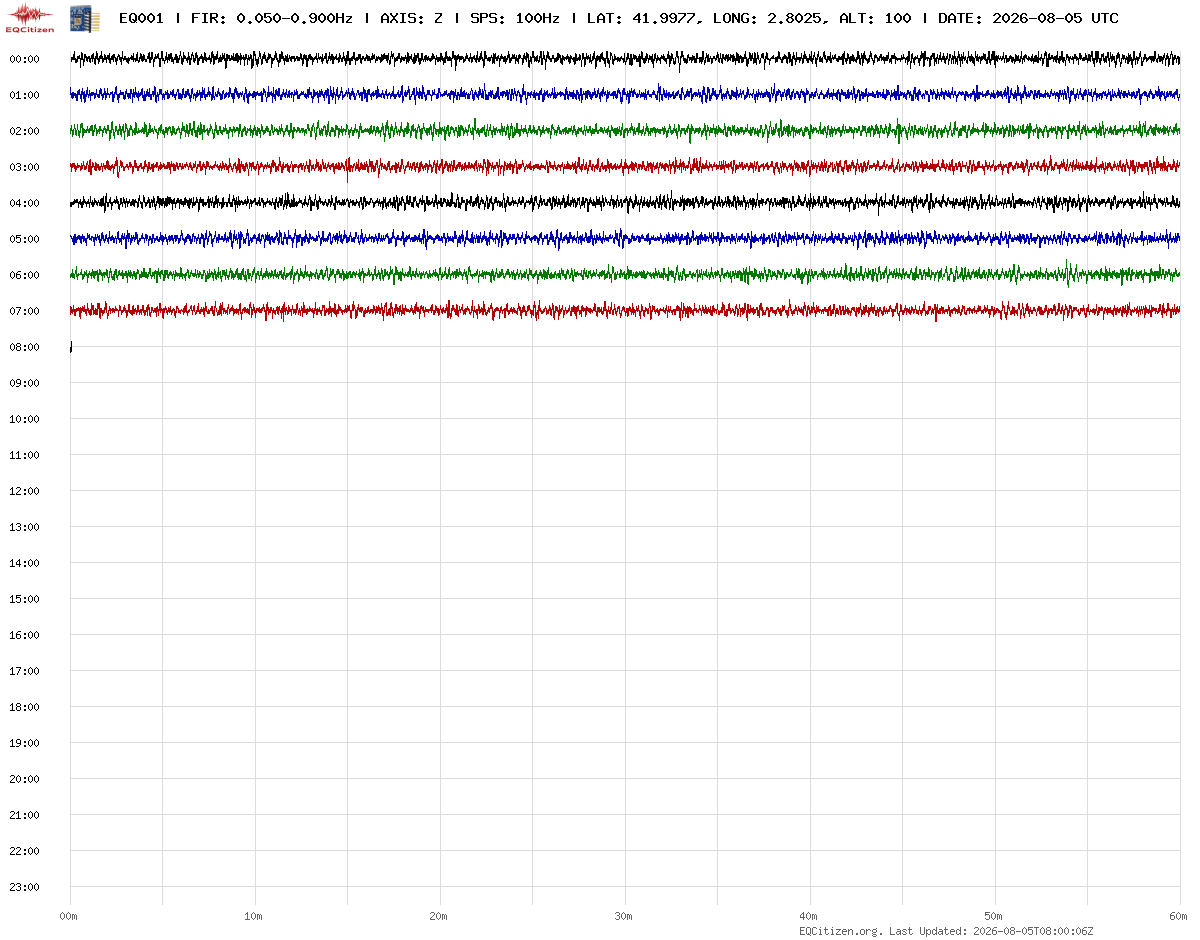Click the 03:00 hour label
This screenshot has width=1200, height=940.
[x=24, y=167]
